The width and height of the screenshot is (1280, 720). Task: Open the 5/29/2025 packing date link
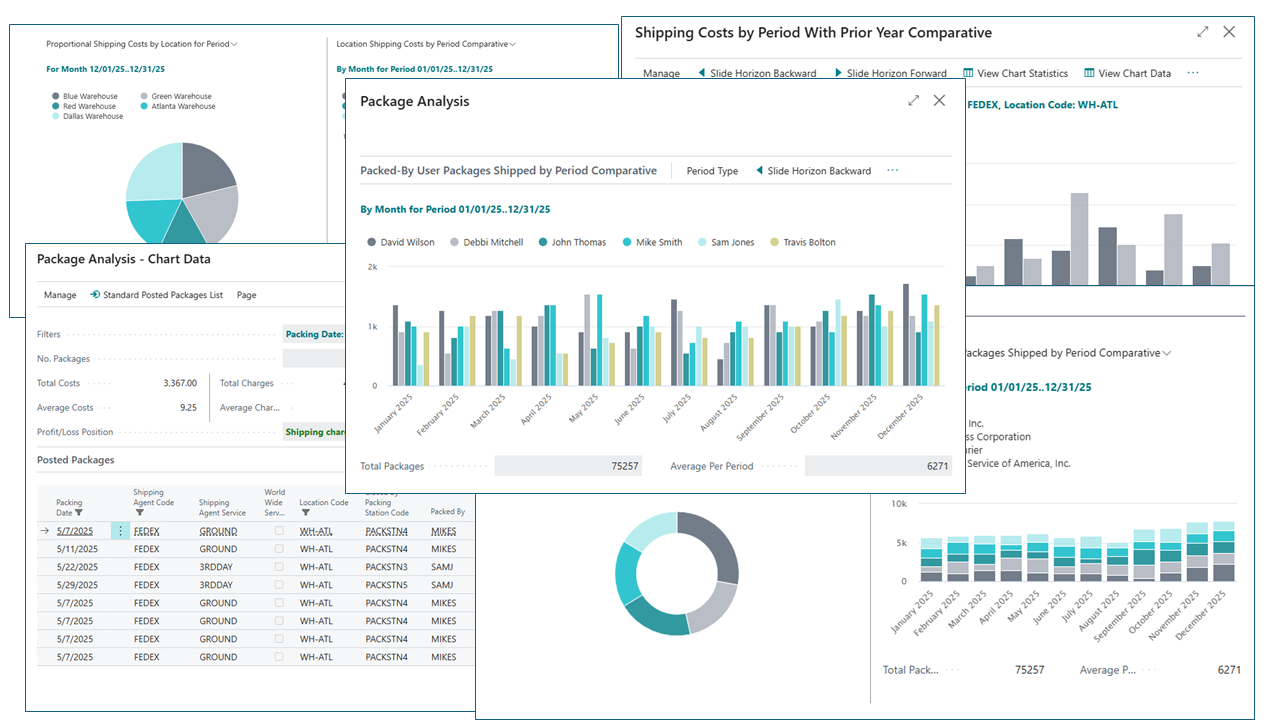(76, 585)
